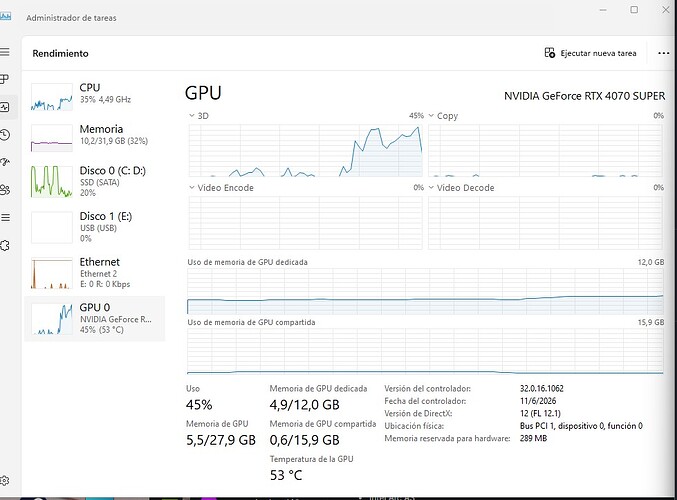Open the Processes page icon

pos(4,79)
